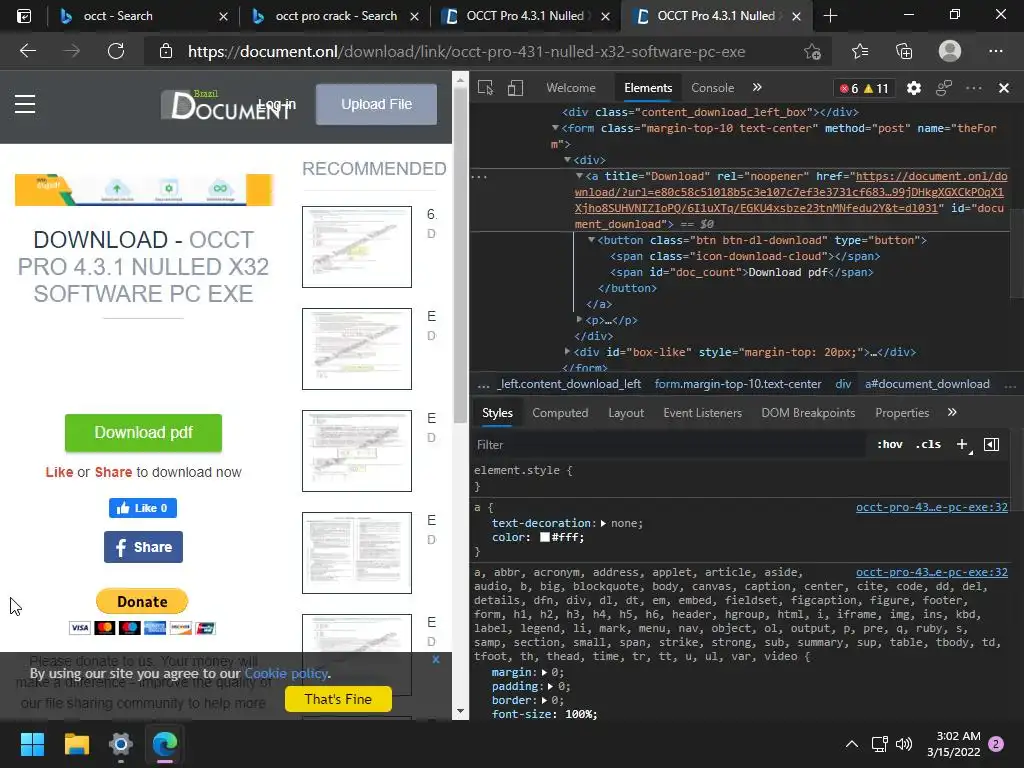Reload the page with the refresh icon
The image size is (1024, 768).
pyautogui.click(x=116, y=51)
